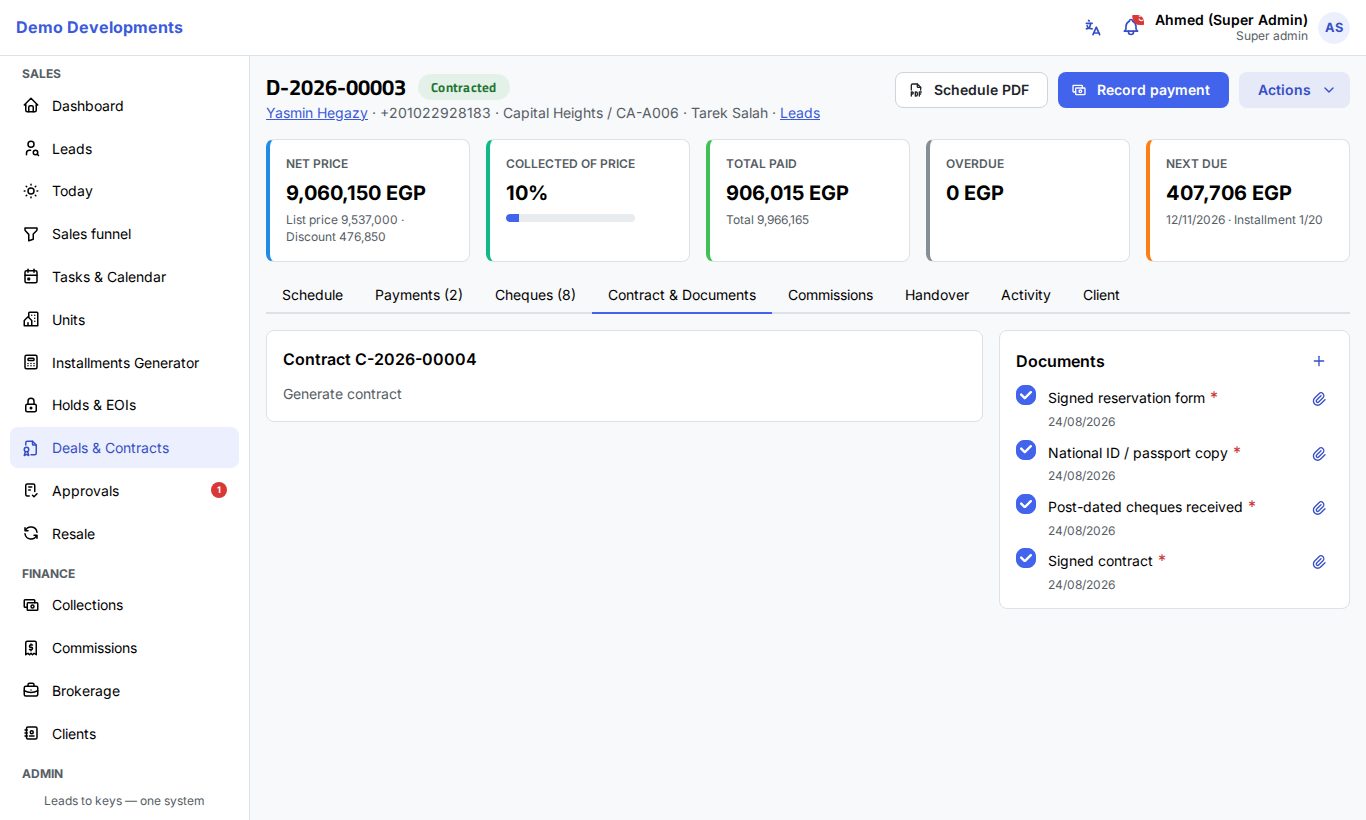Click the Resale refresh icon
1366x820 pixels.
[x=31, y=534]
